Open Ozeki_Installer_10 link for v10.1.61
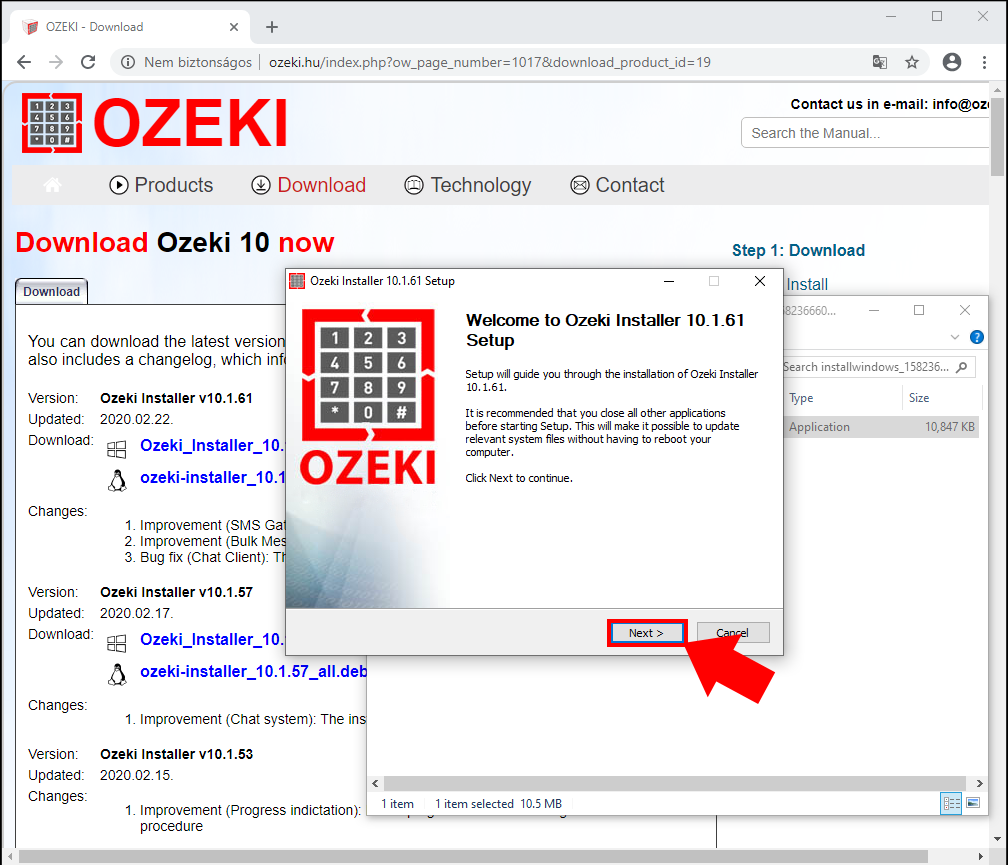The image size is (1008, 865). (212, 445)
